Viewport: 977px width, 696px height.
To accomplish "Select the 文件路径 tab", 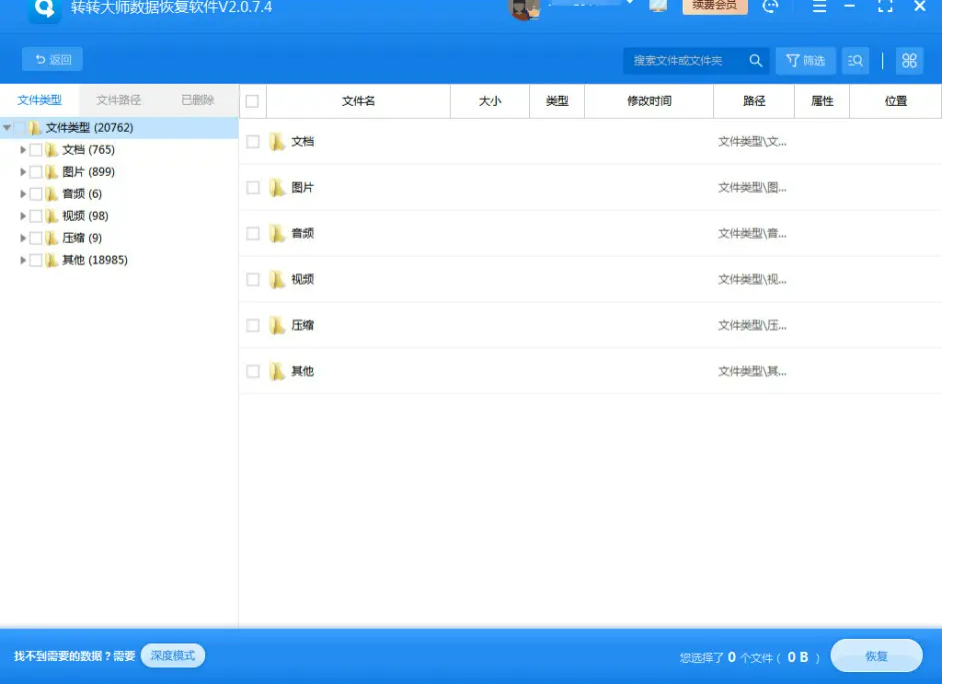I will point(118,100).
